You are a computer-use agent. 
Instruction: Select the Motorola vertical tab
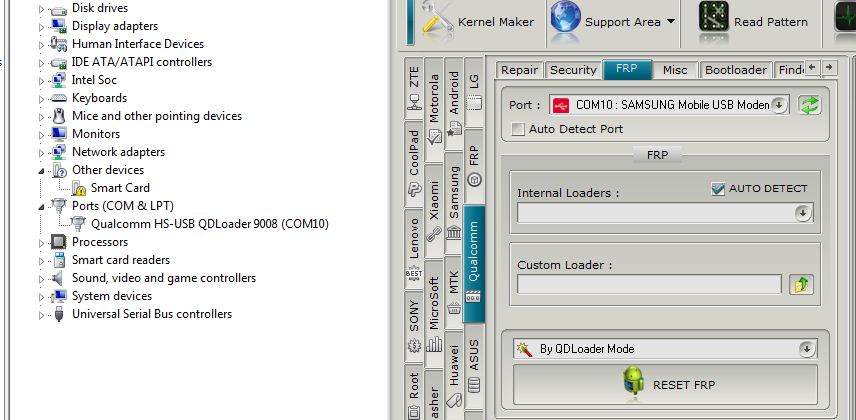pos(434,109)
